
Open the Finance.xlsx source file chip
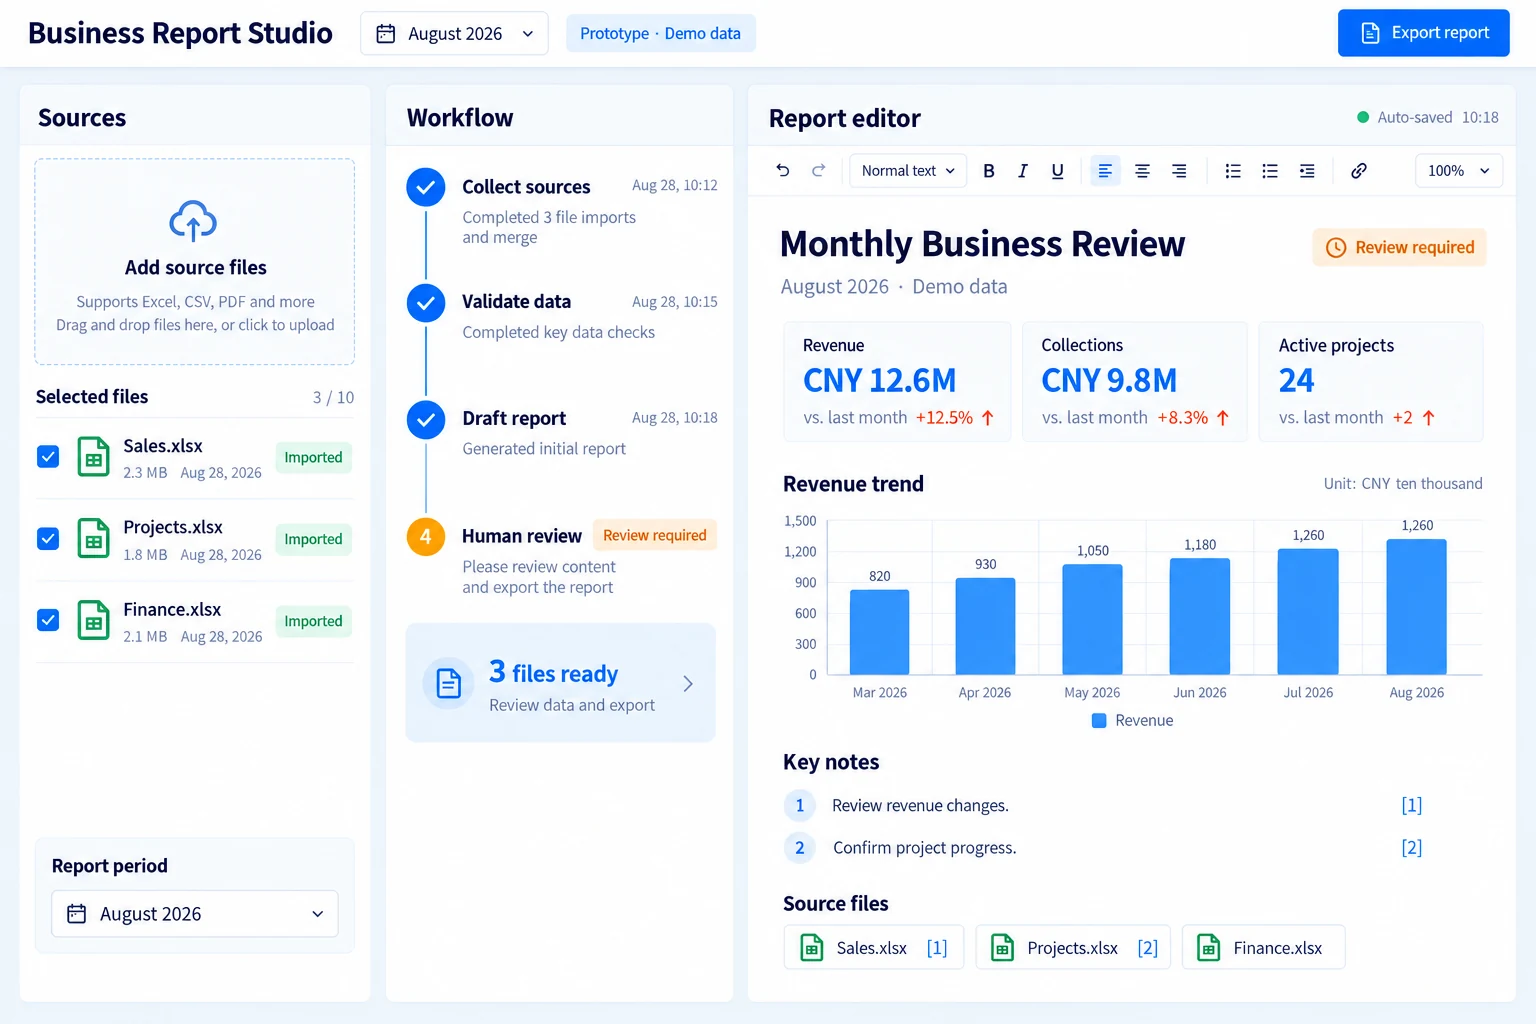(x=1264, y=947)
